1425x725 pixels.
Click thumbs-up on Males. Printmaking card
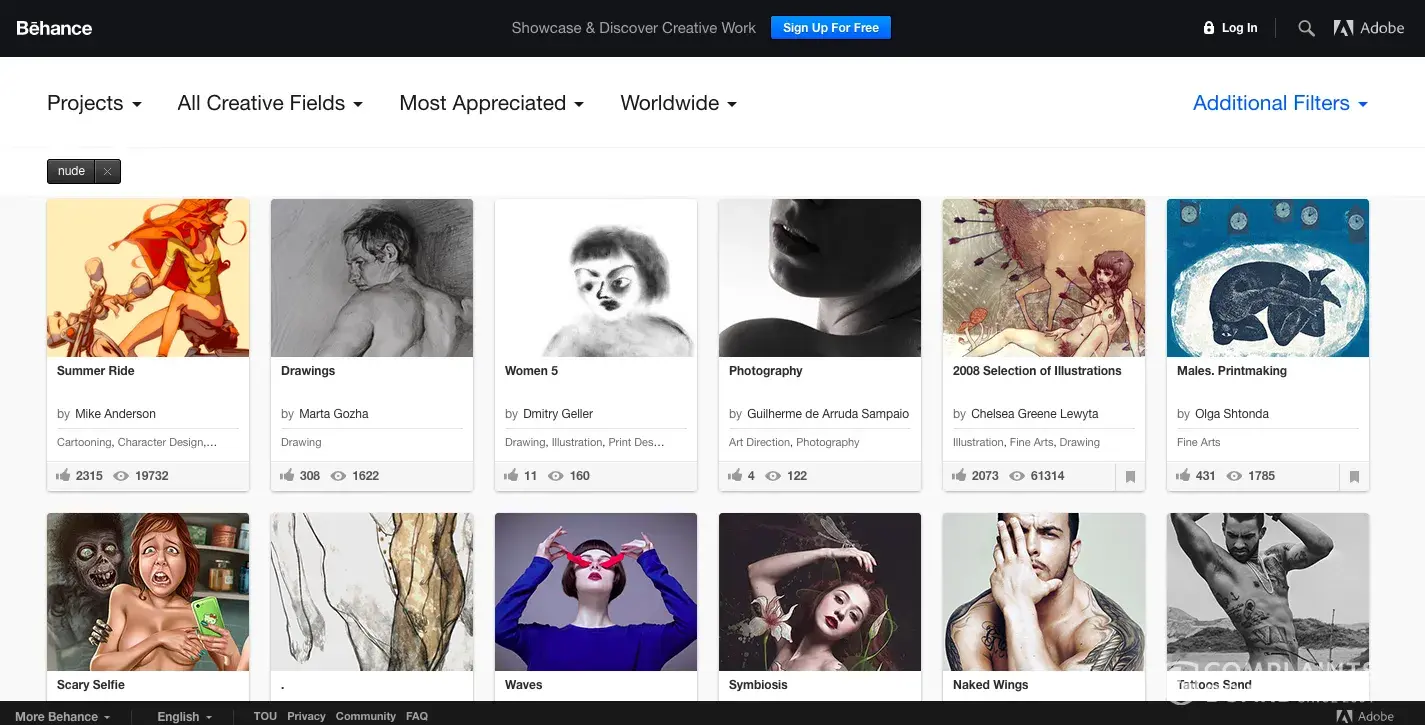1184,476
